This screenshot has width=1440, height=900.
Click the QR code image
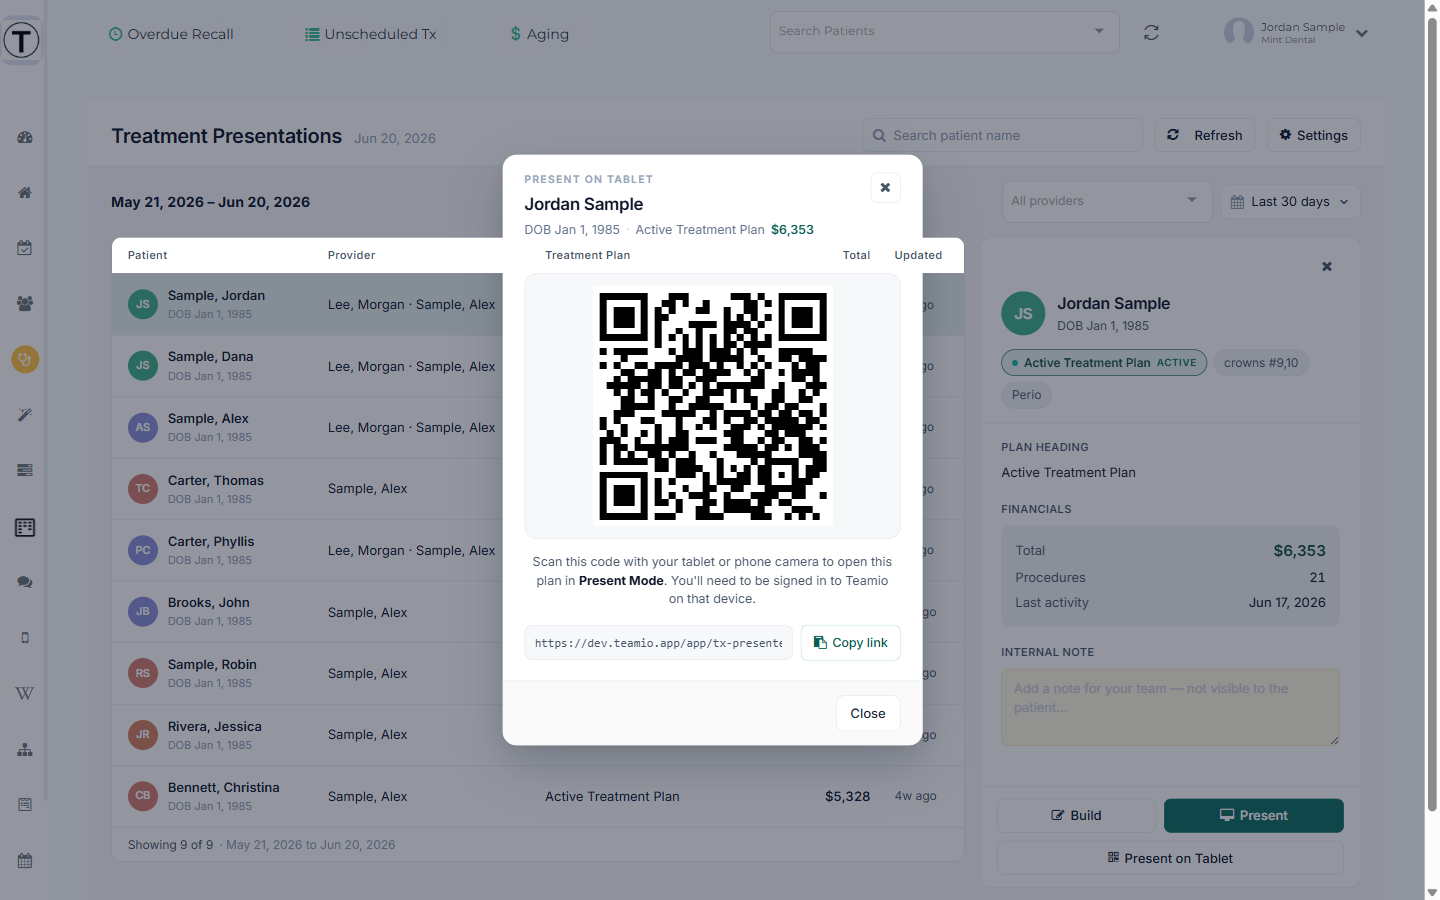[713, 406]
